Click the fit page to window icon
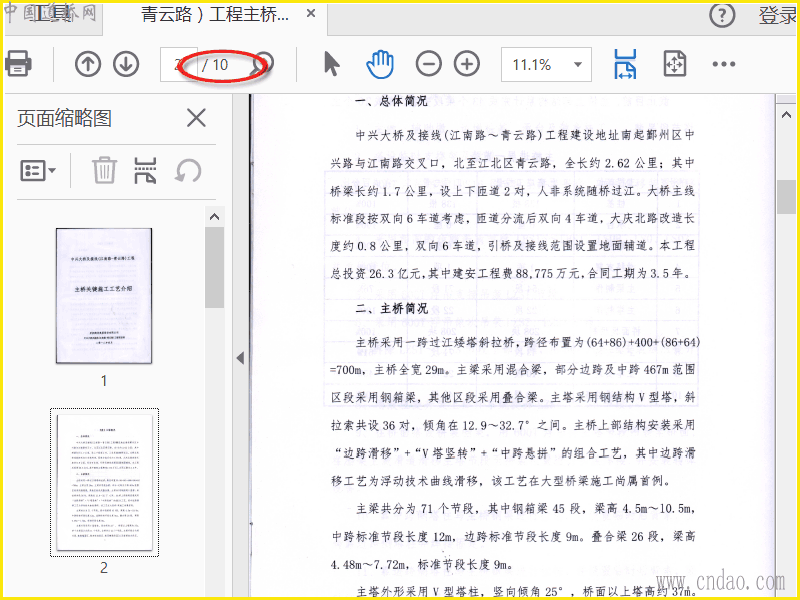800x600 pixels. click(x=674, y=64)
